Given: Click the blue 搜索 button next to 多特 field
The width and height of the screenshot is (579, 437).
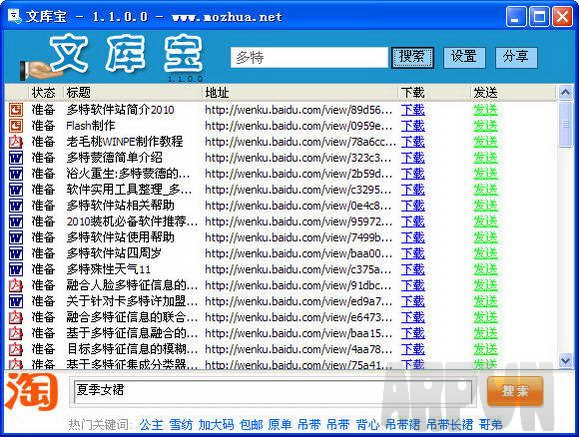Looking at the screenshot, I should [x=412, y=57].
